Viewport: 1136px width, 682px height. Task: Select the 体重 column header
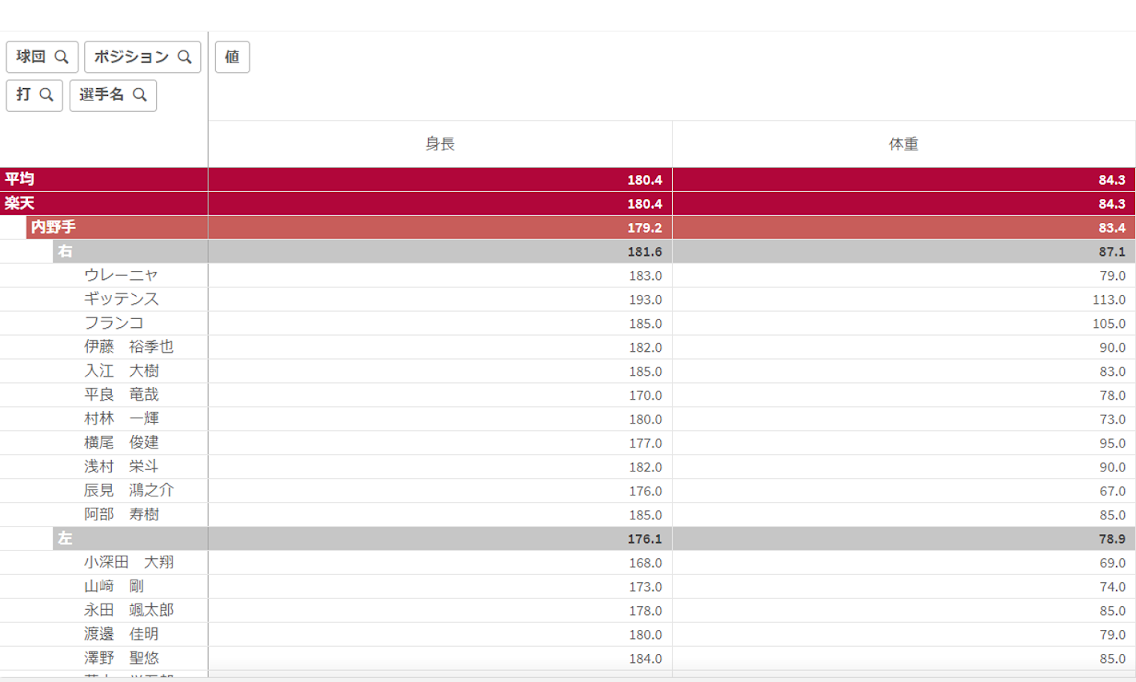903,144
